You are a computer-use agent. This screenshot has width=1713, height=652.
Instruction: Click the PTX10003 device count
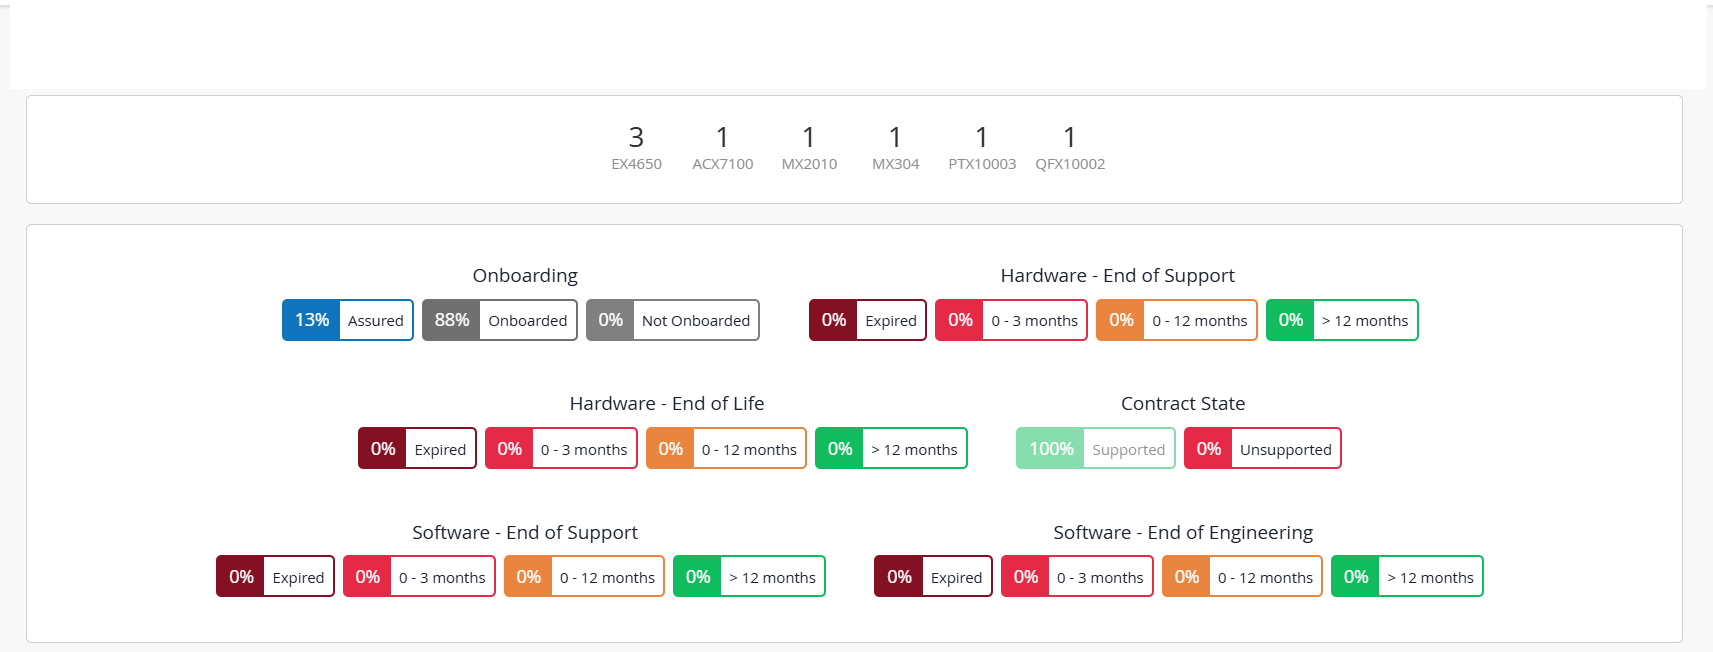(x=982, y=147)
